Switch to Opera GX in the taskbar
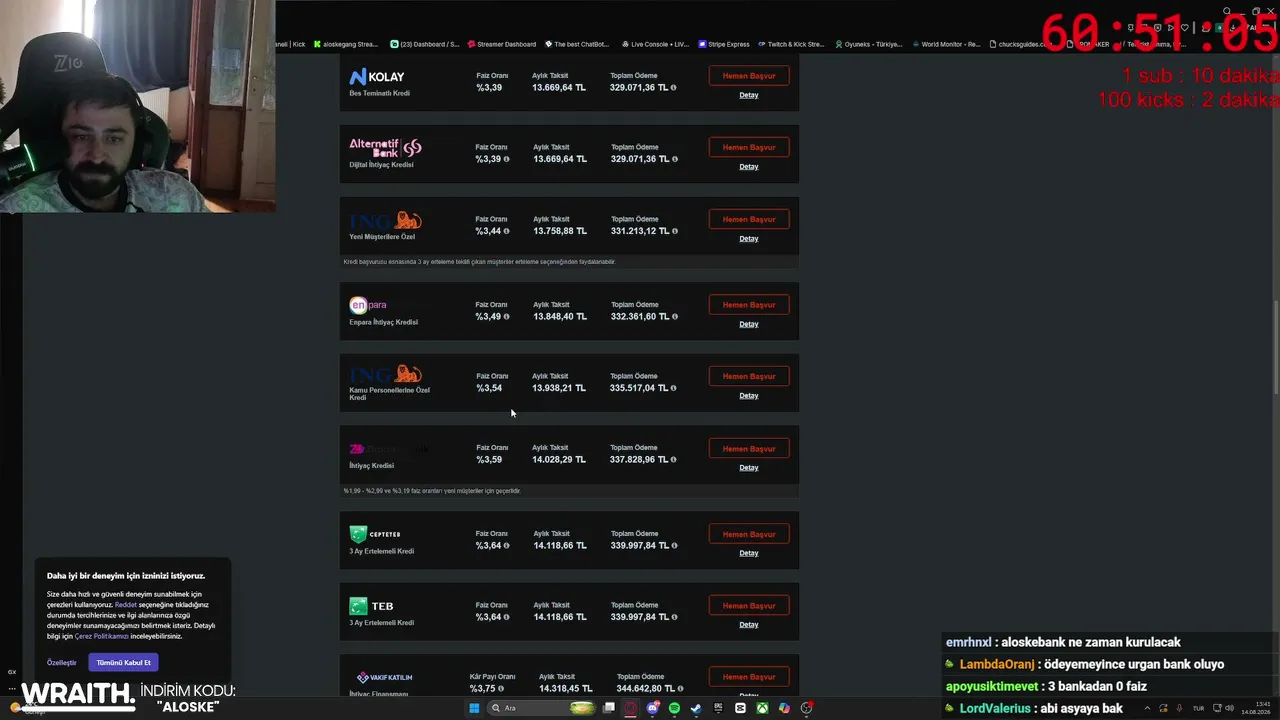Image resolution: width=1280 pixels, height=720 pixels. point(630,708)
